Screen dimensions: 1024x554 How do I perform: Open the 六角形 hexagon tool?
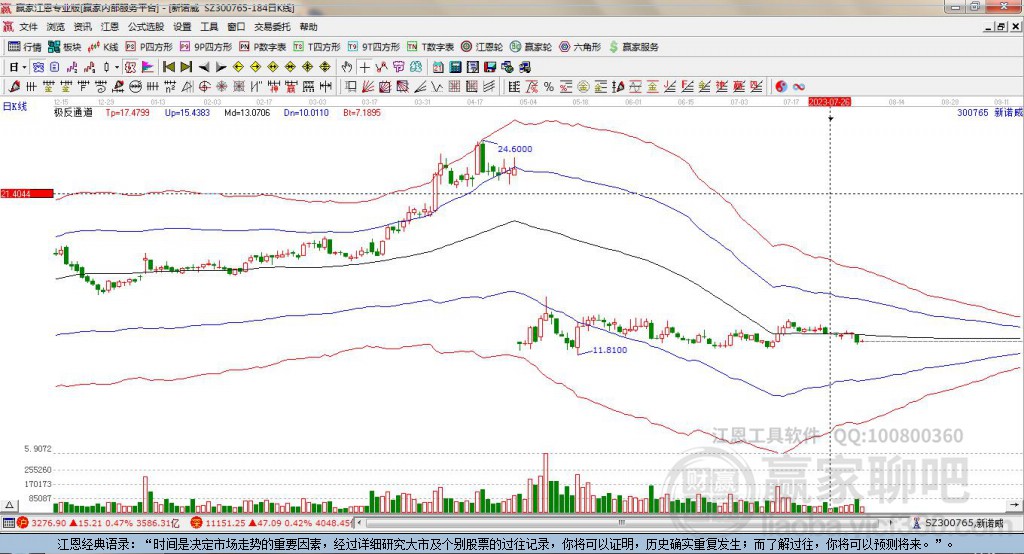pyautogui.click(x=580, y=47)
